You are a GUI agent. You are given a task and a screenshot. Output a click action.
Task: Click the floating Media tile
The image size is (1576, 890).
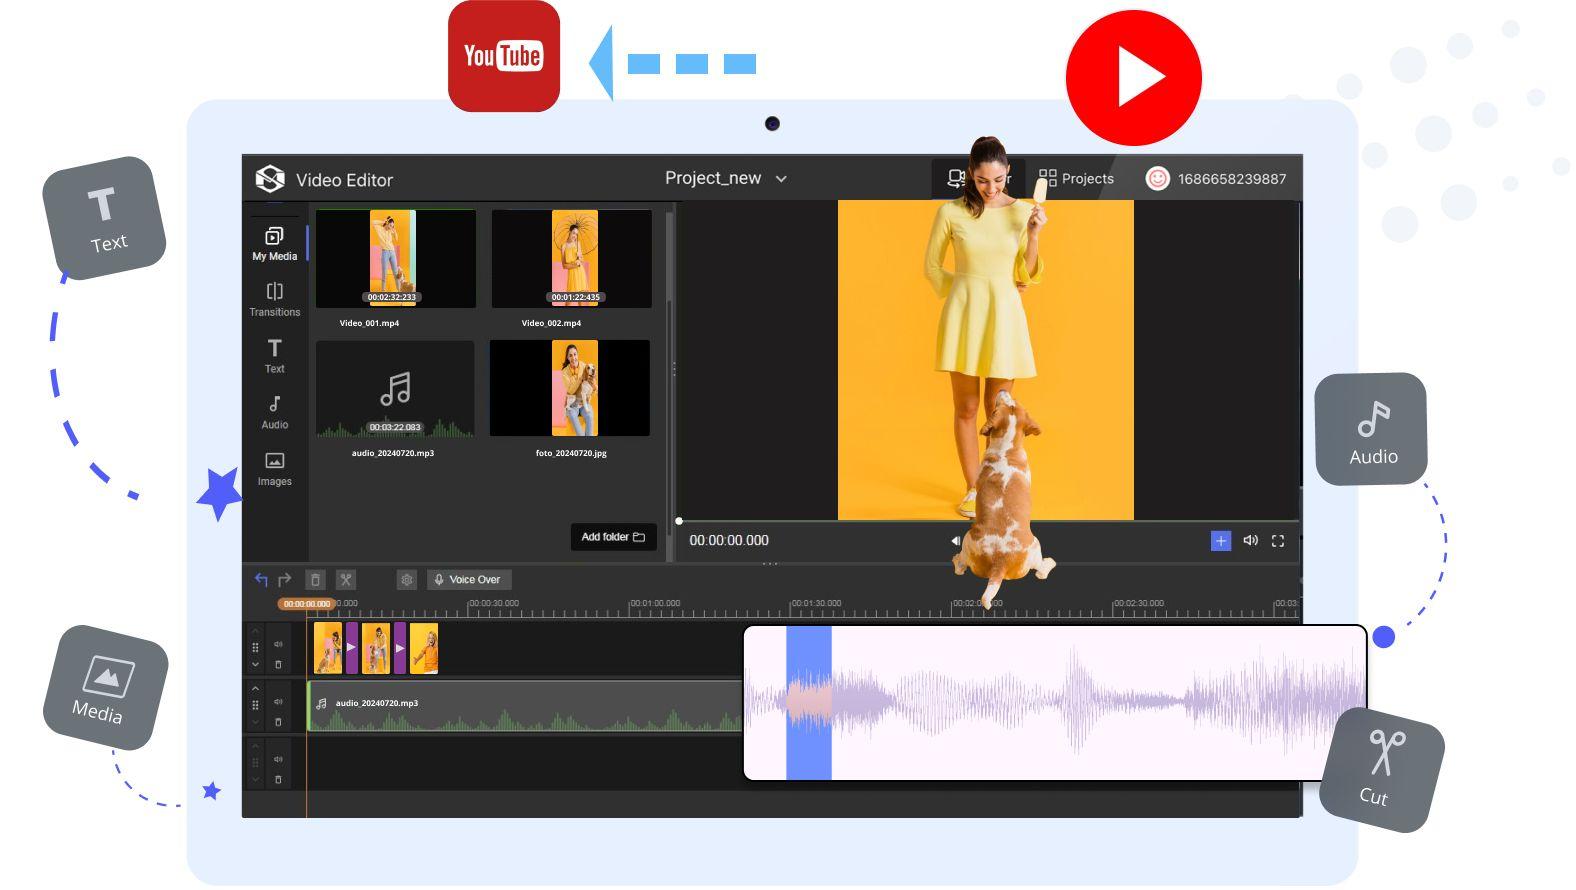tap(105, 688)
